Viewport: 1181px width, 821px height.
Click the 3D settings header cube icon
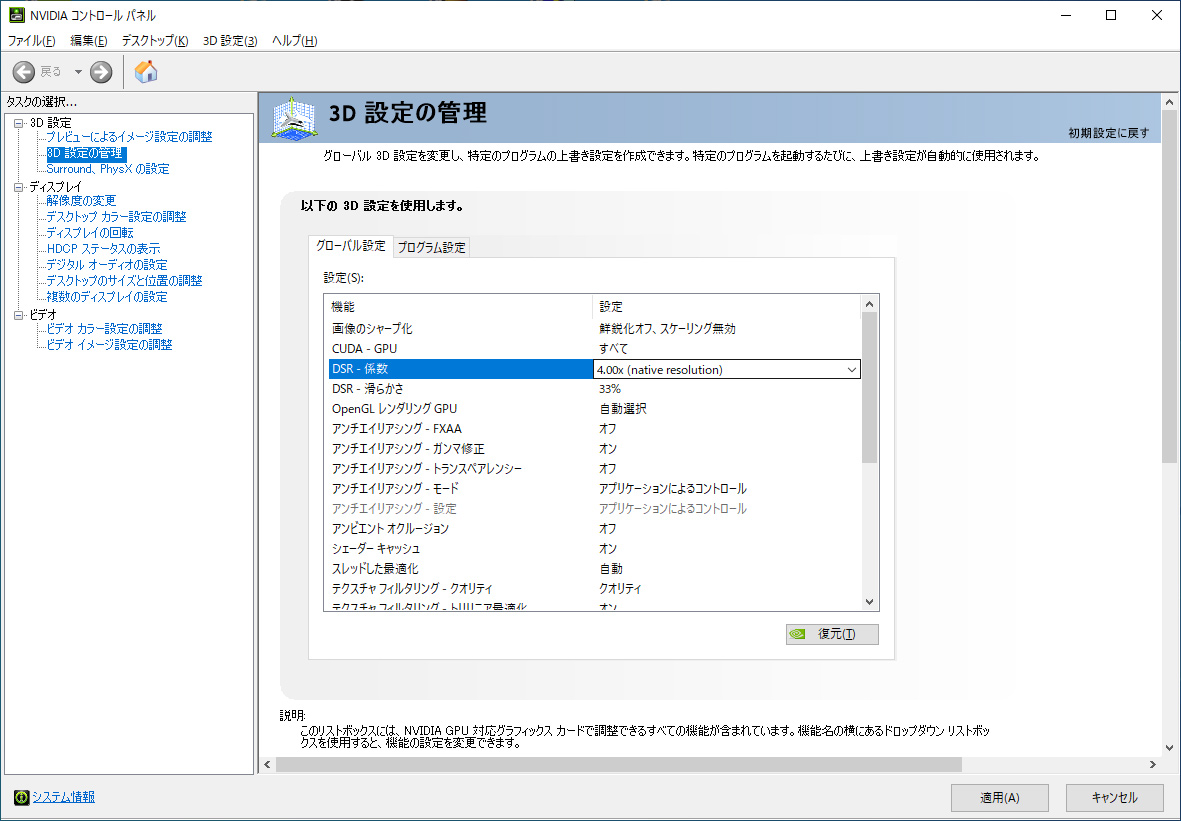pos(294,117)
